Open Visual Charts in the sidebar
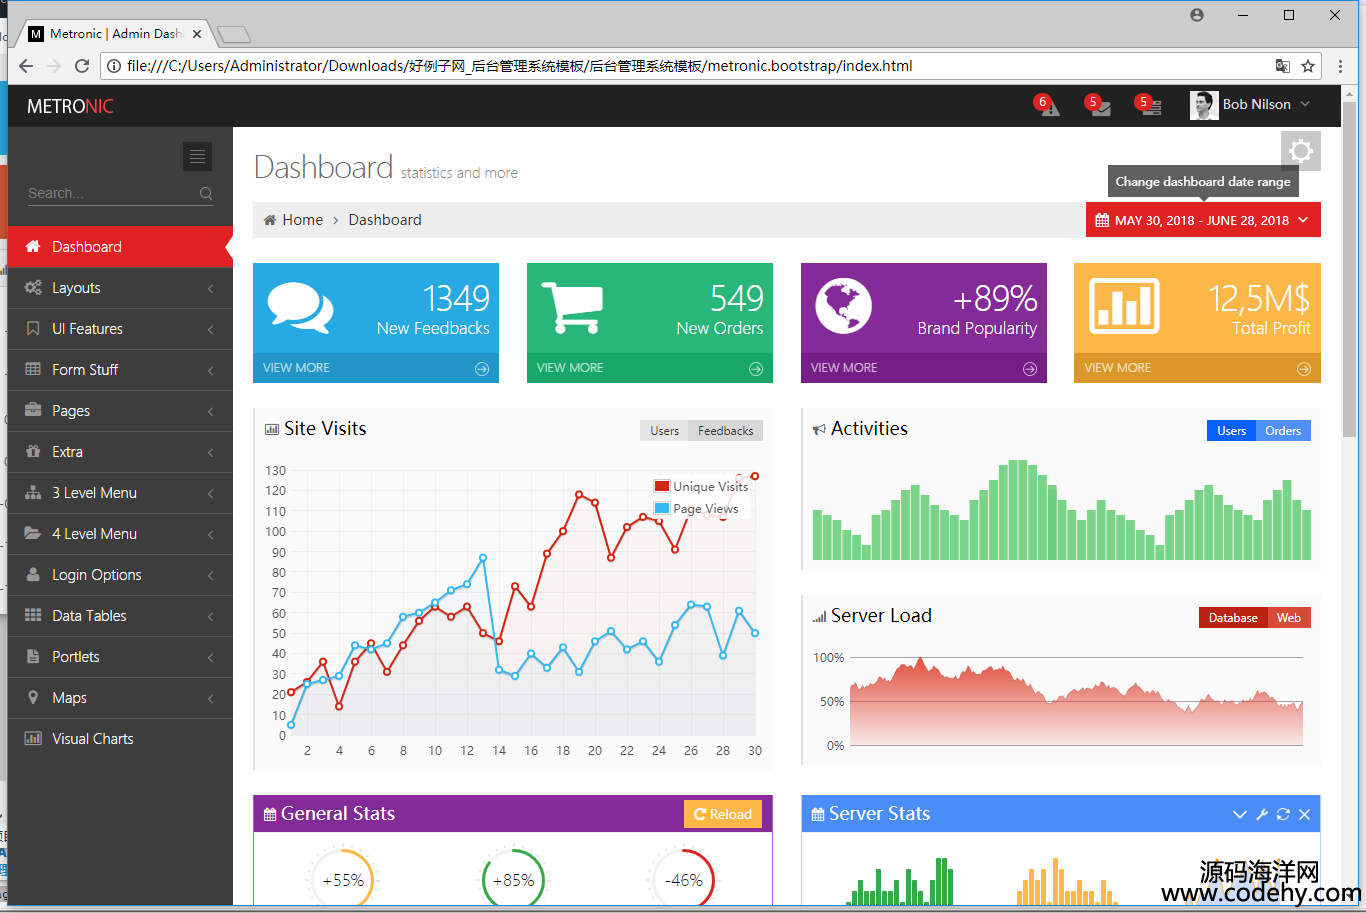The width and height of the screenshot is (1366, 913). click(120, 739)
